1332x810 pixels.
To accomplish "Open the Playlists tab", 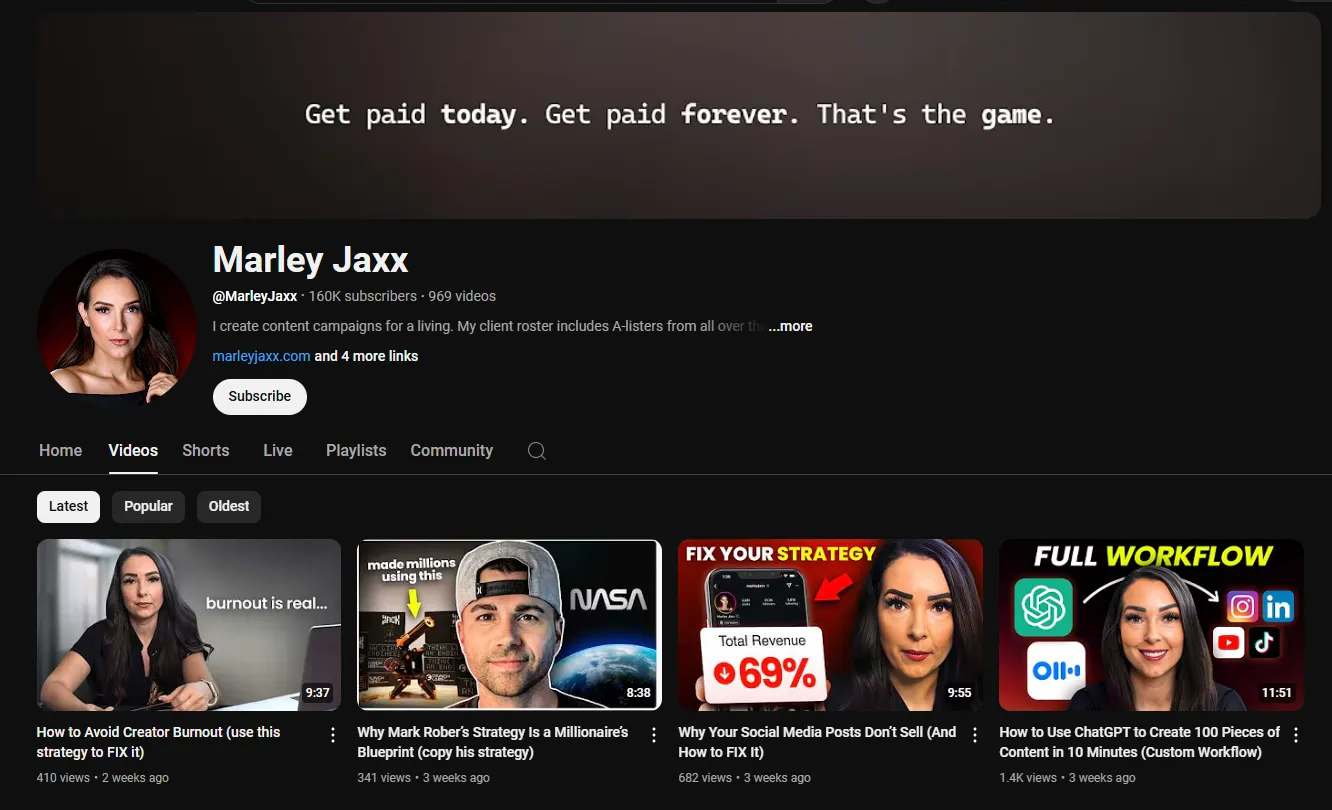I will 356,450.
